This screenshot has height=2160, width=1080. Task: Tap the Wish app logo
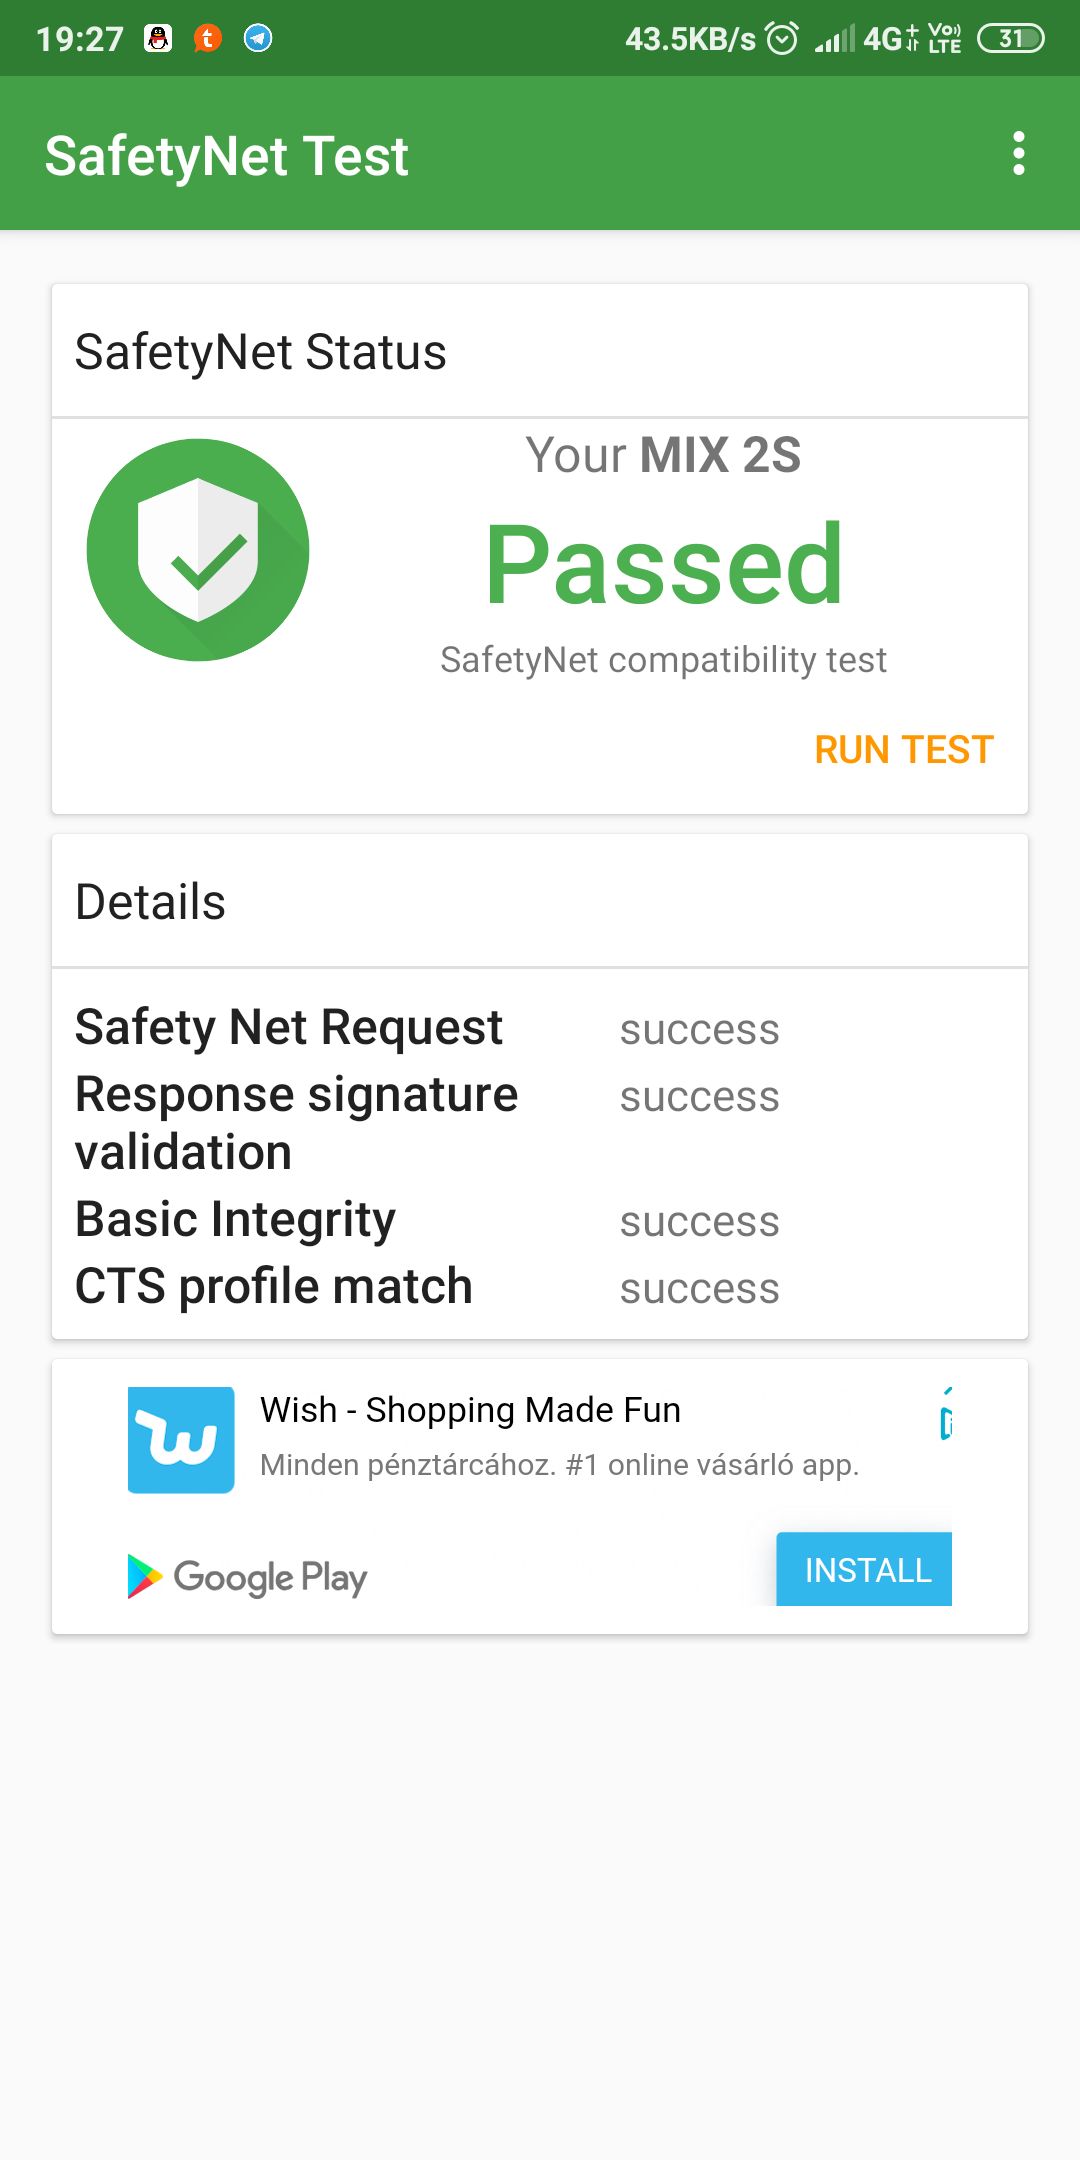point(181,1440)
